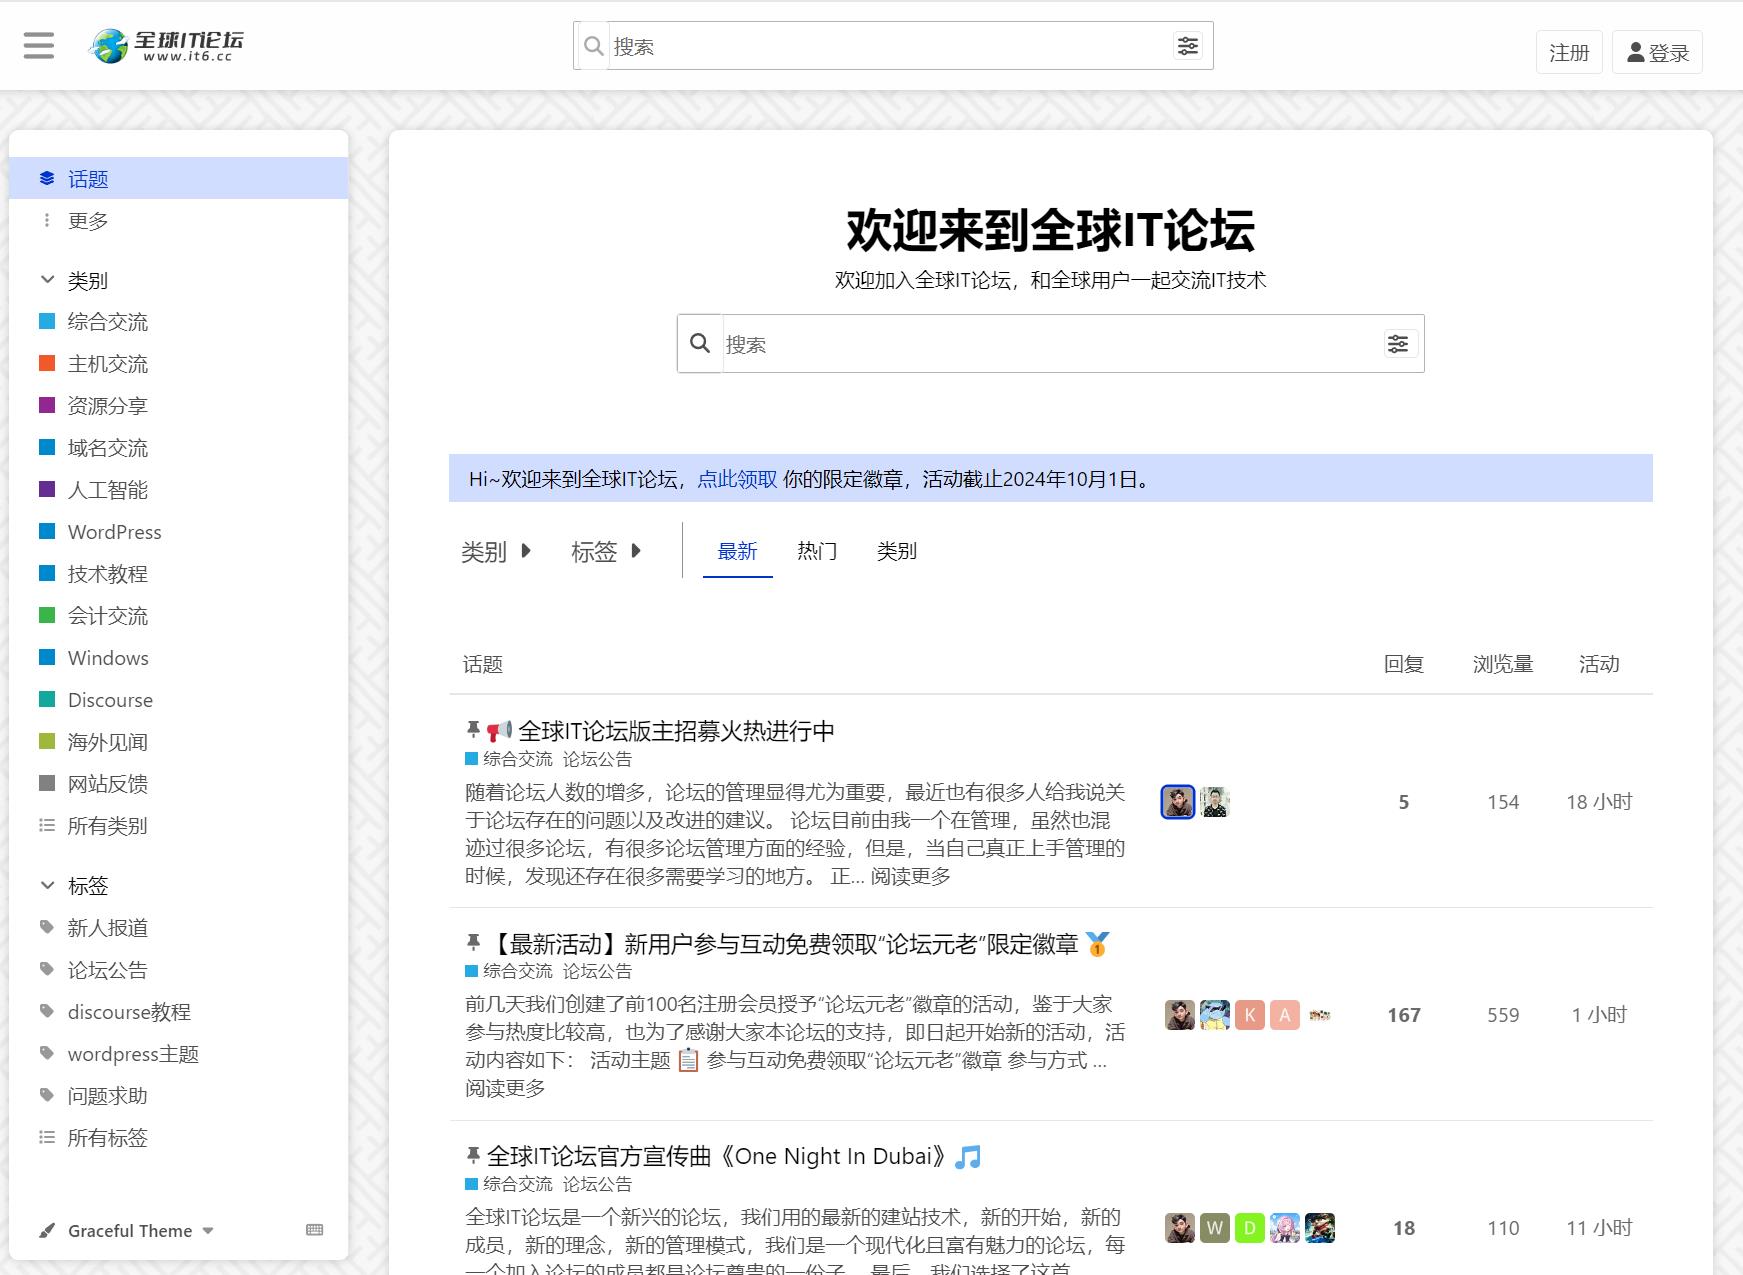
Task: Switch to the 类别 tab beside 热门
Action: 897,551
